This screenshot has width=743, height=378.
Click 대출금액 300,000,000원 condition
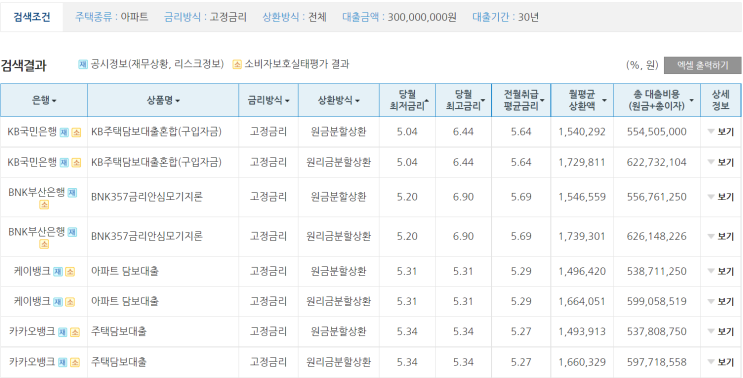(x=399, y=18)
